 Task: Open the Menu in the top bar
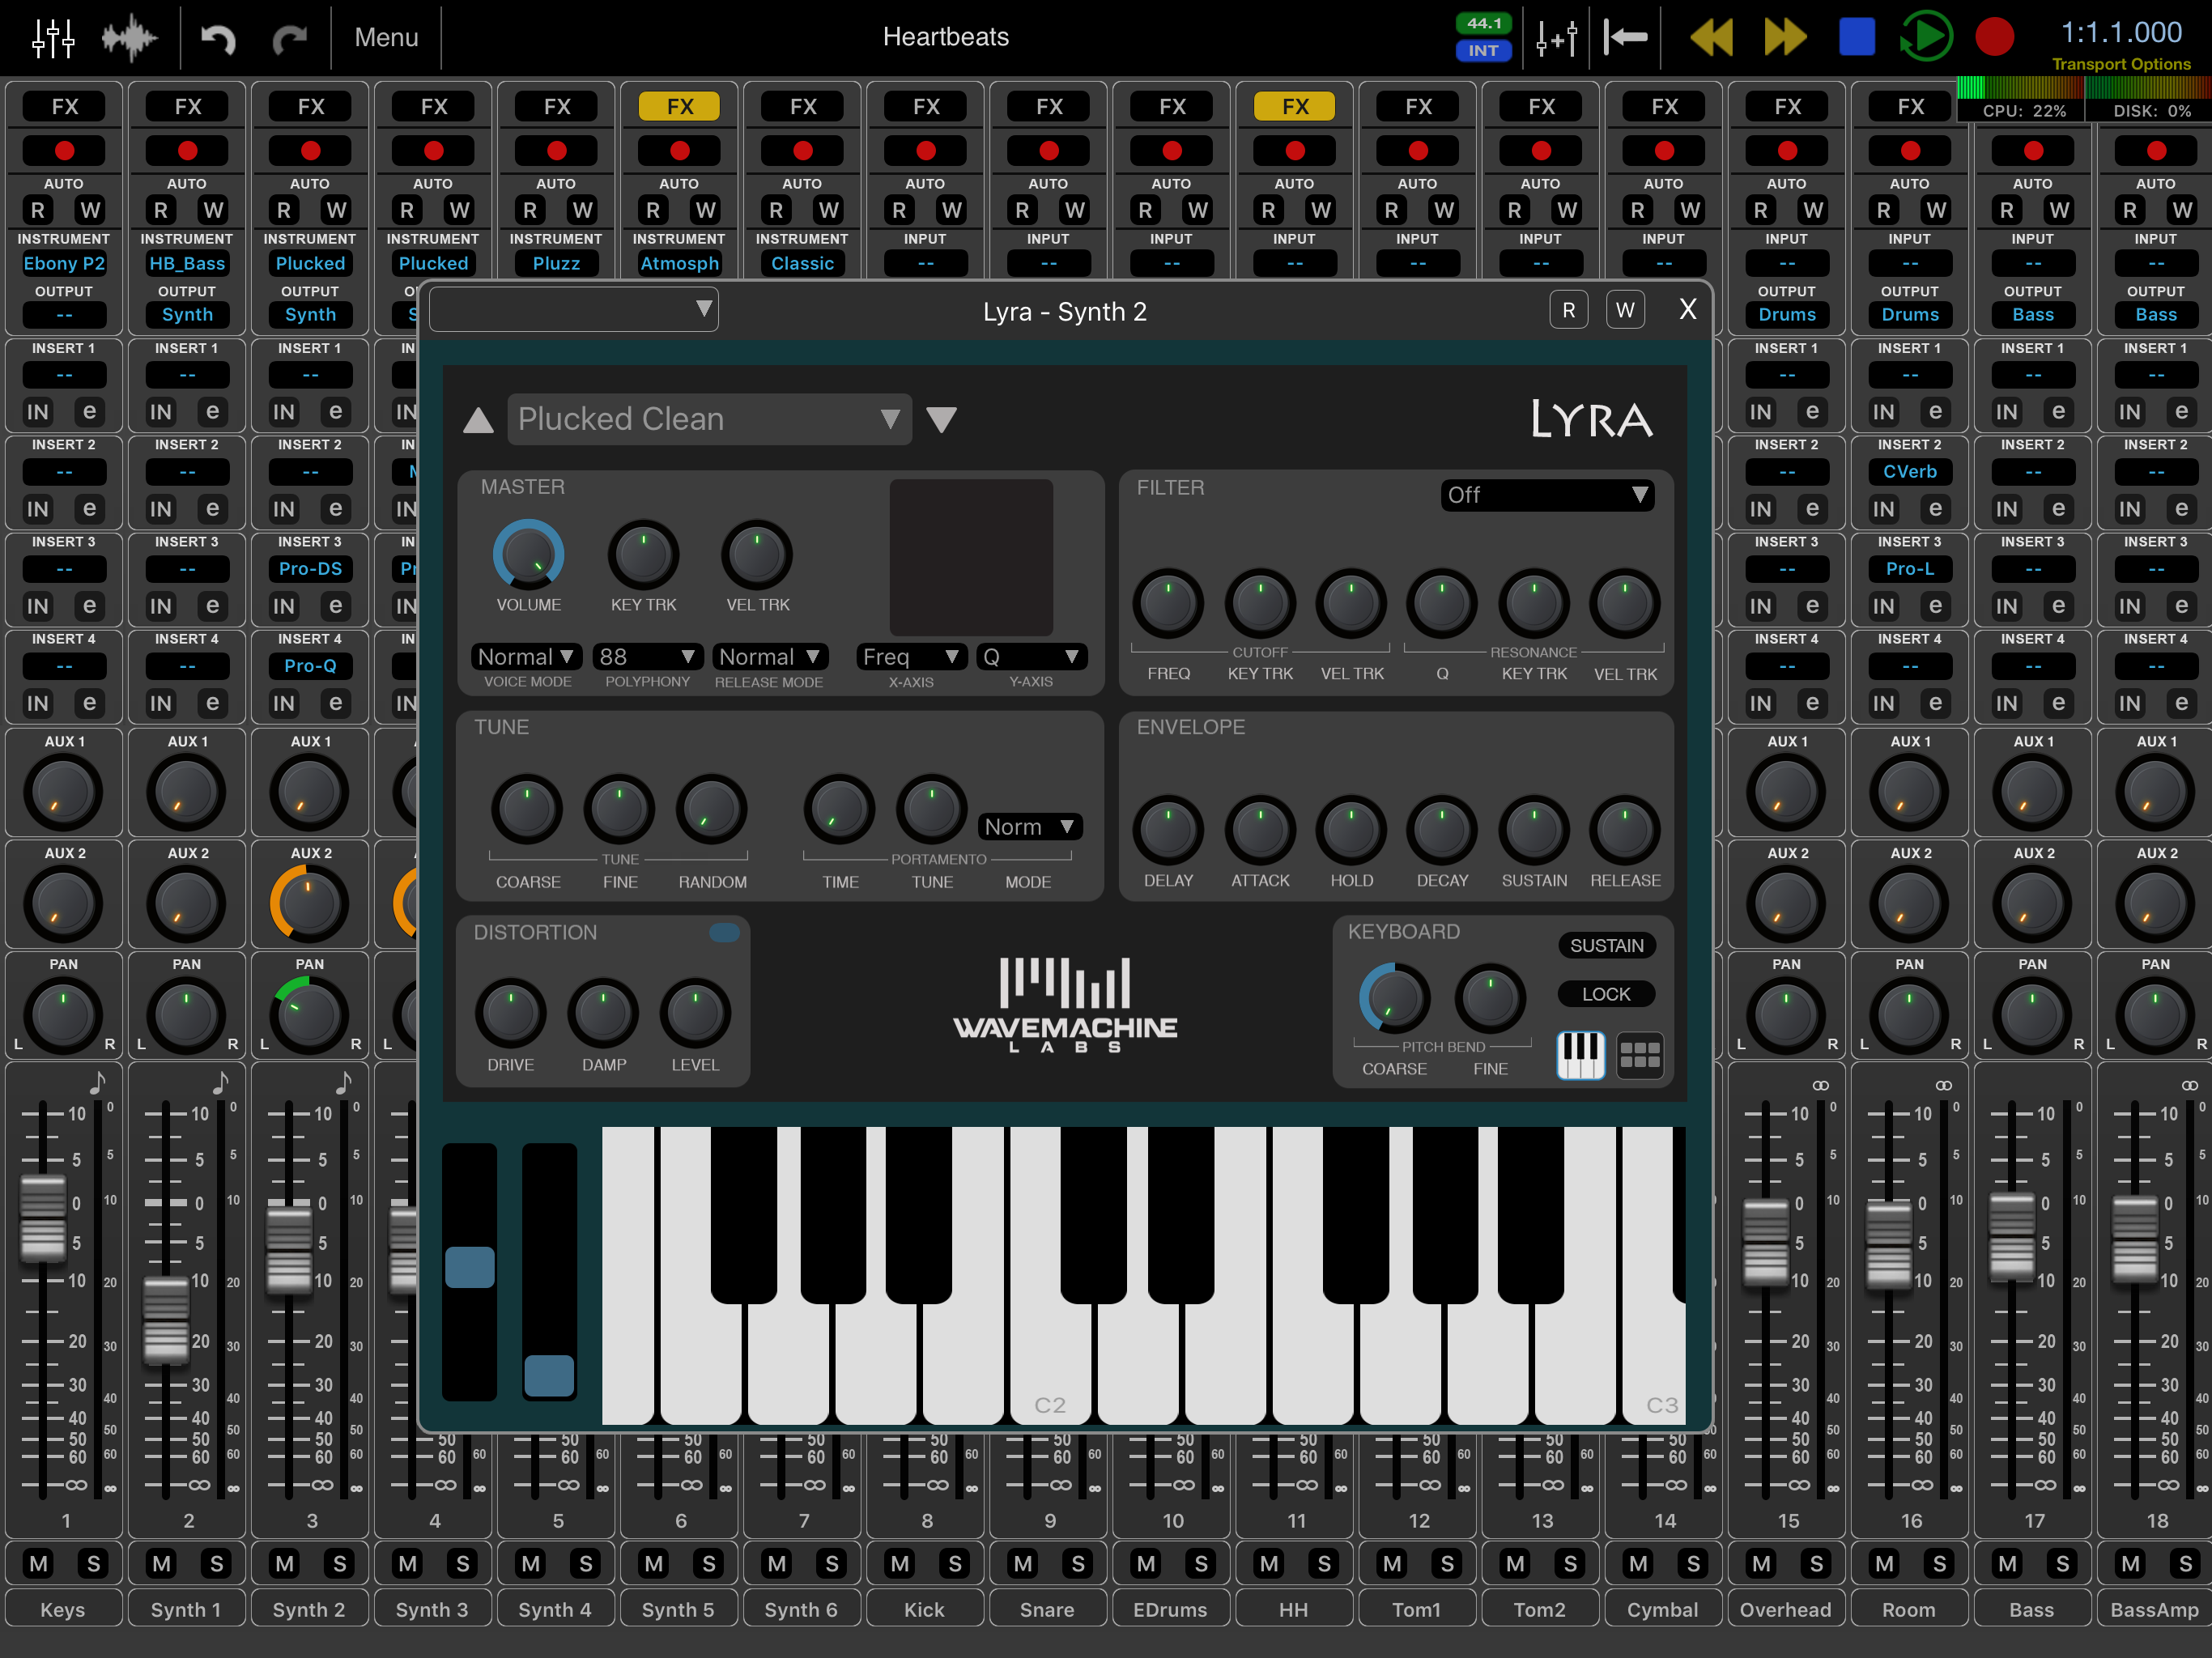click(386, 37)
